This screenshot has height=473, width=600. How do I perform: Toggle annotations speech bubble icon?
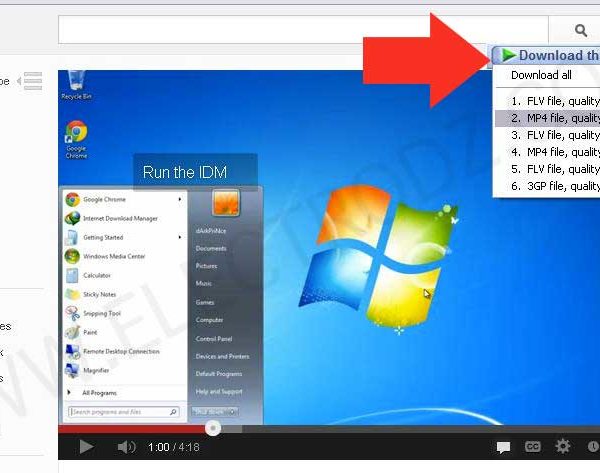(x=503, y=447)
